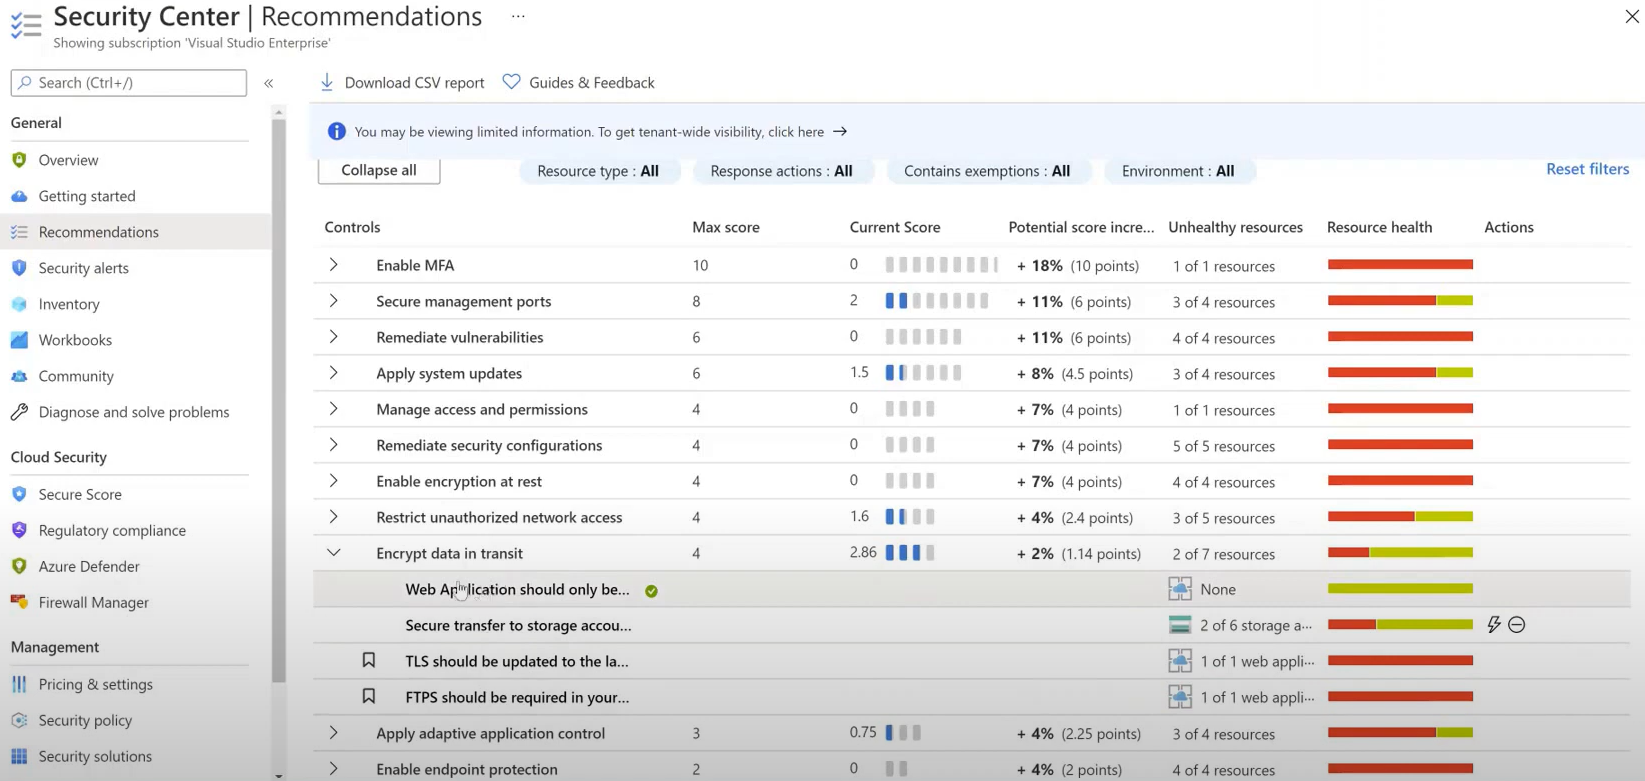Collapse the sidebar with the double-chevron icon
This screenshot has height=781, width=1645.
[x=269, y=83]
